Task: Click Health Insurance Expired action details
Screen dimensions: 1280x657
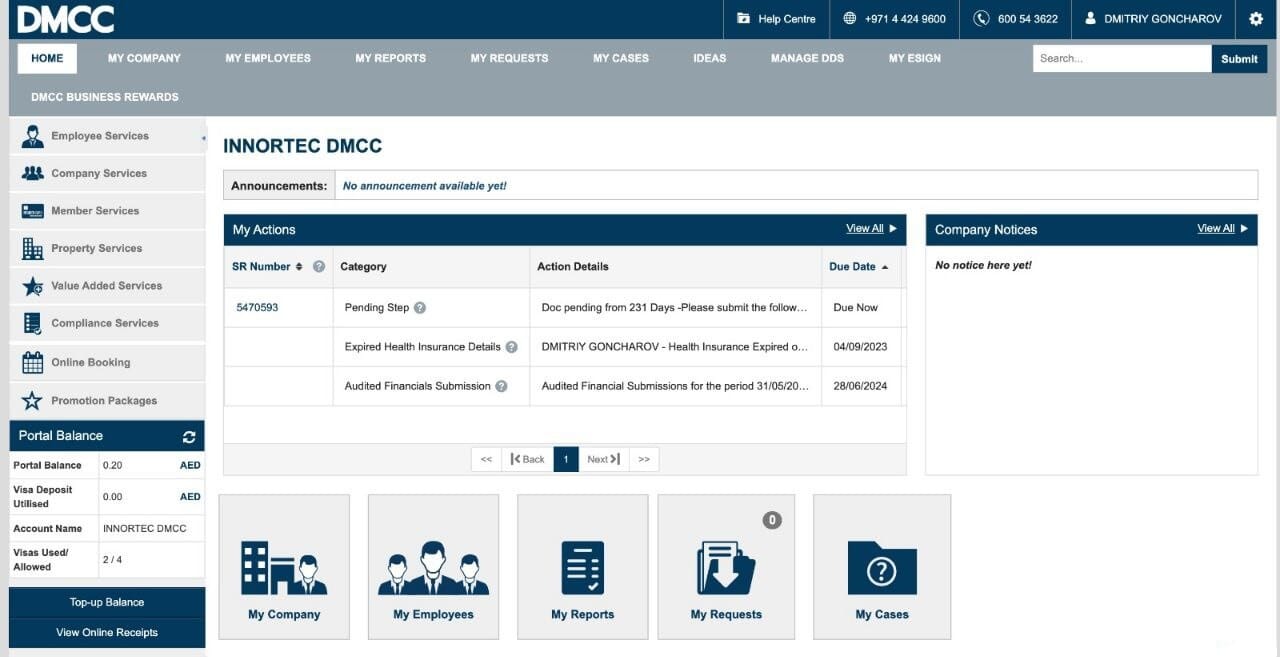Action: coord(674,347)
